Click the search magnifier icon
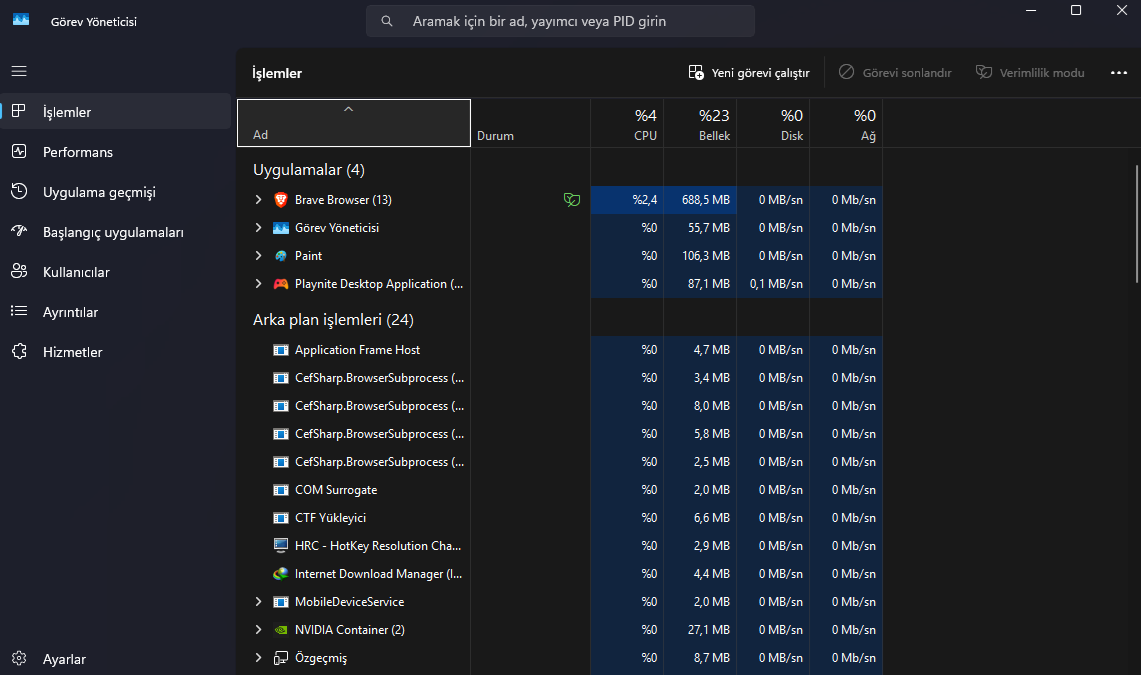The height and width of the screenshot is (675, 1141). [387, 21]
